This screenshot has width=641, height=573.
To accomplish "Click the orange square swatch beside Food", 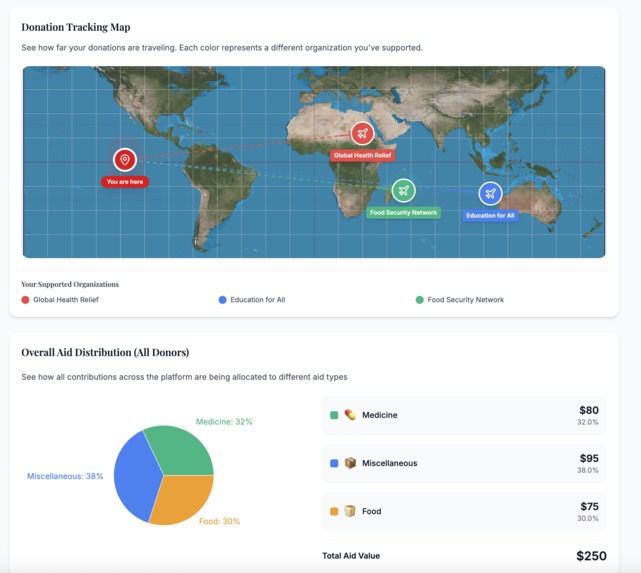I will (334, 512).
